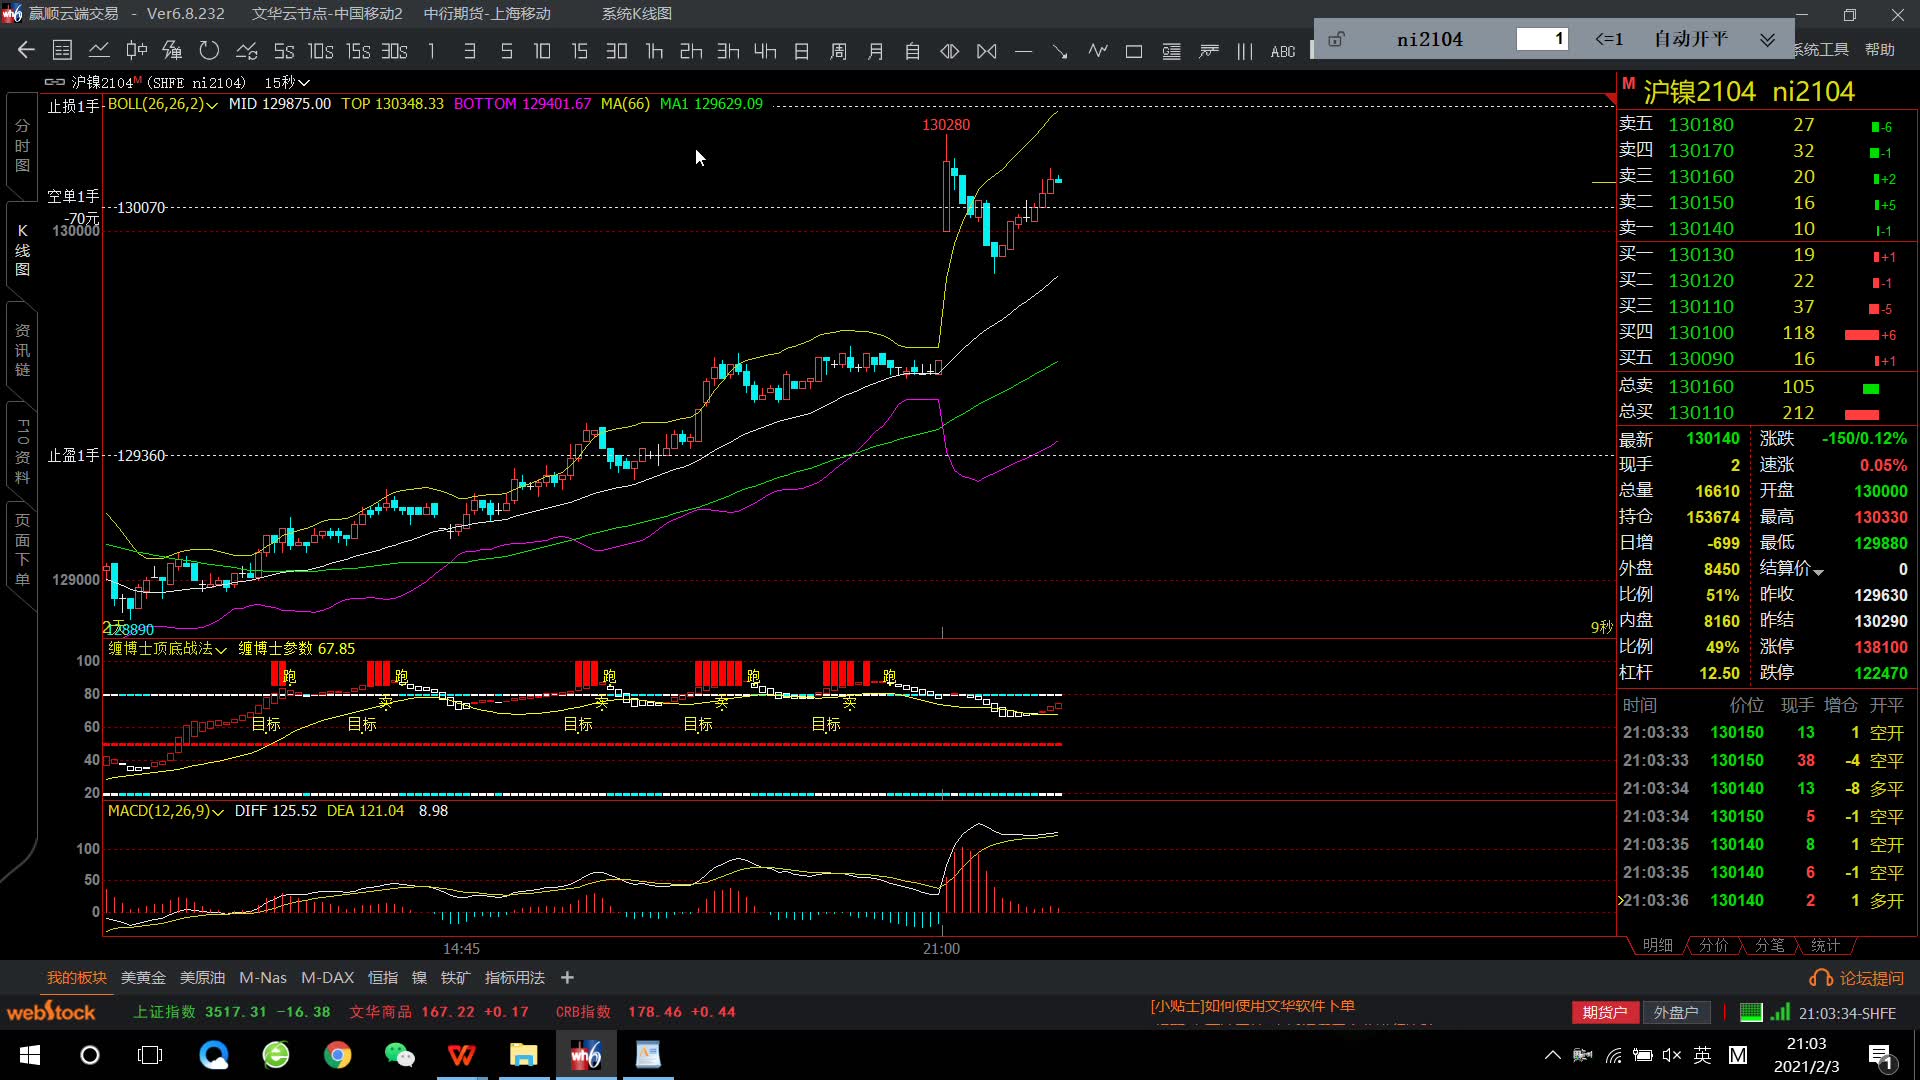Click 自动开平 auto open-close button
The height and width of the screenshot is (1080, 1920).
pos(1690,39)
